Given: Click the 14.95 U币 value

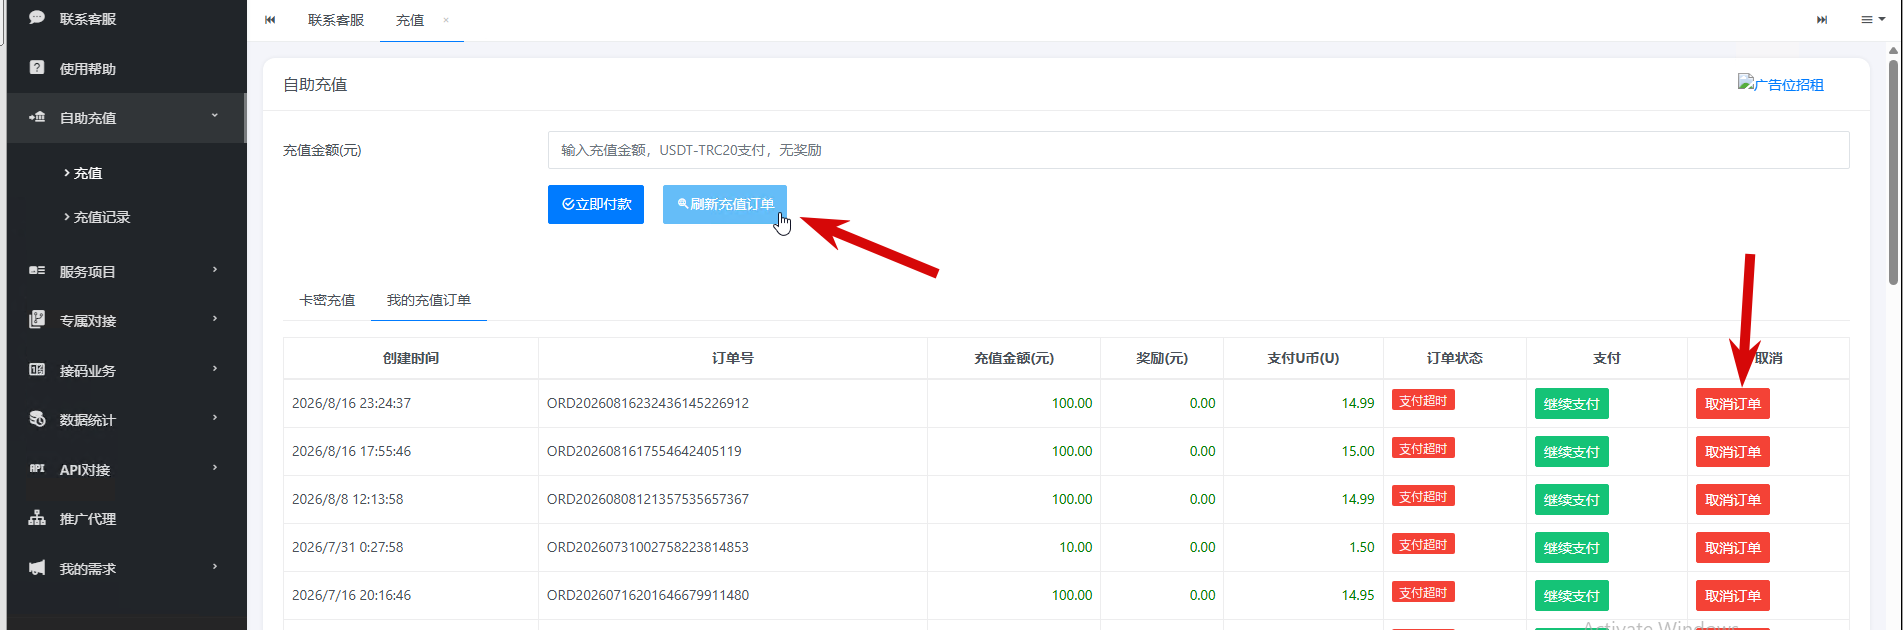Looking at the screenshot, I should 1358,595.
